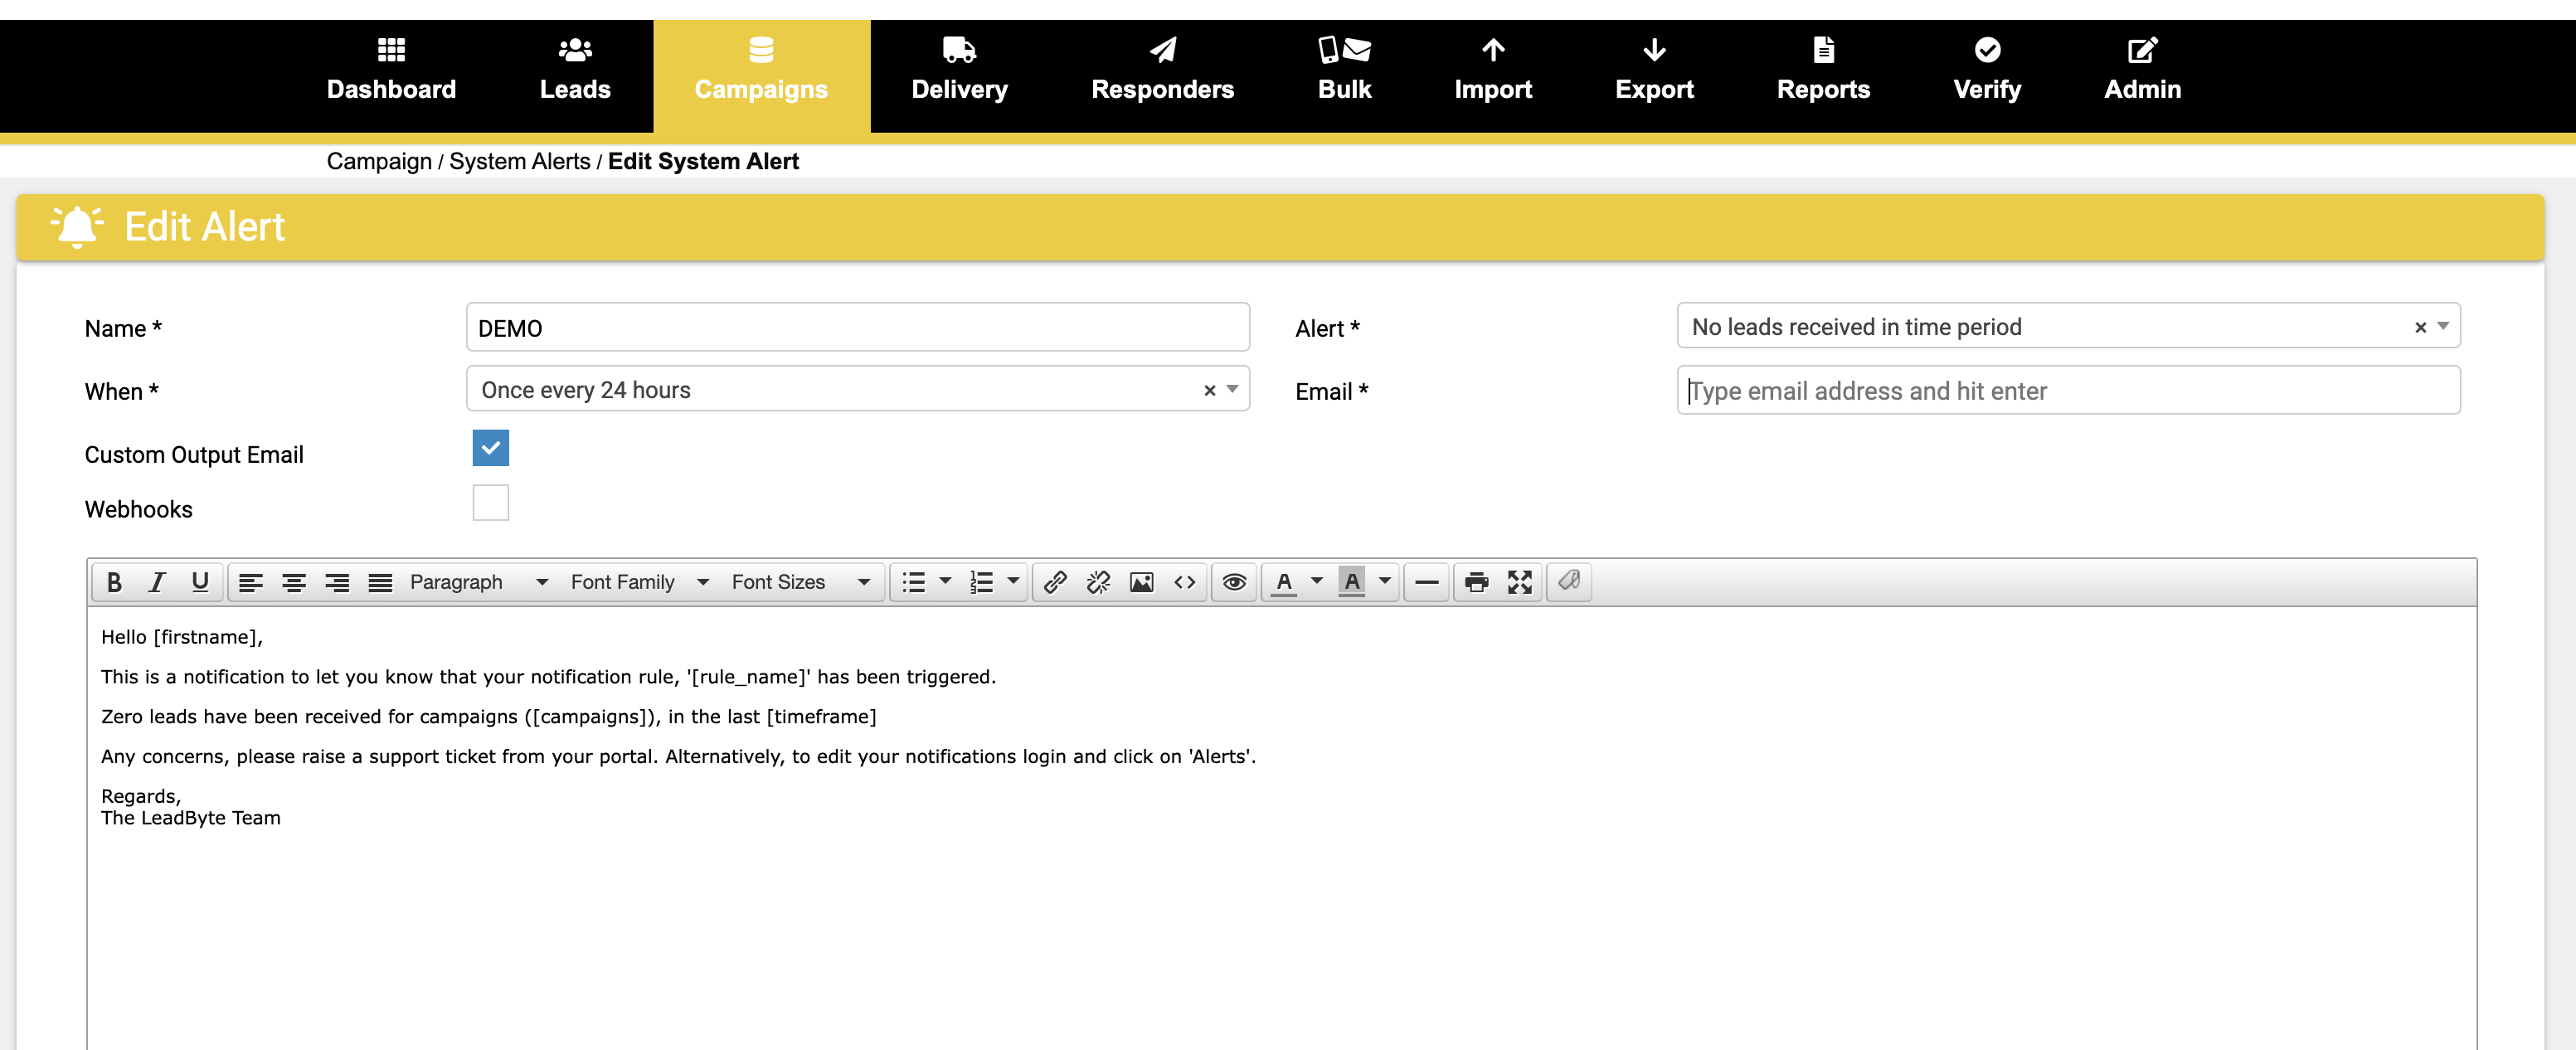This screenshot has width=2576, height=1050.
Task: Toggle italic formatting in editor toolbar
Action: (157, 582)
